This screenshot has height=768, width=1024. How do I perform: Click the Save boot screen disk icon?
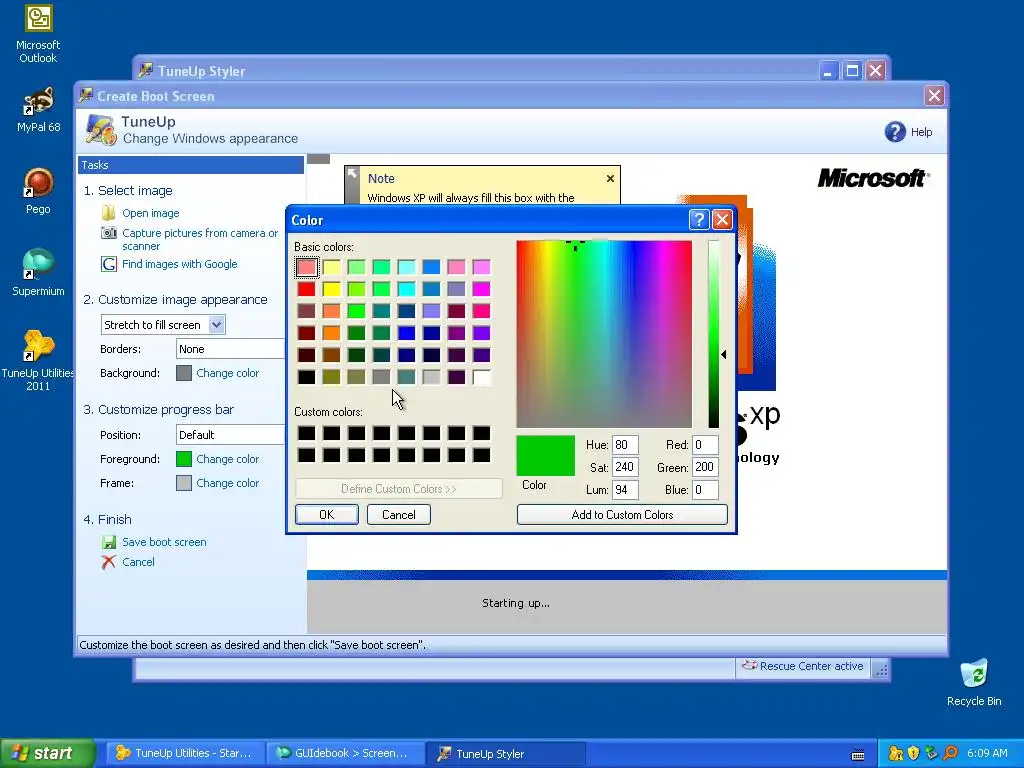108,542
